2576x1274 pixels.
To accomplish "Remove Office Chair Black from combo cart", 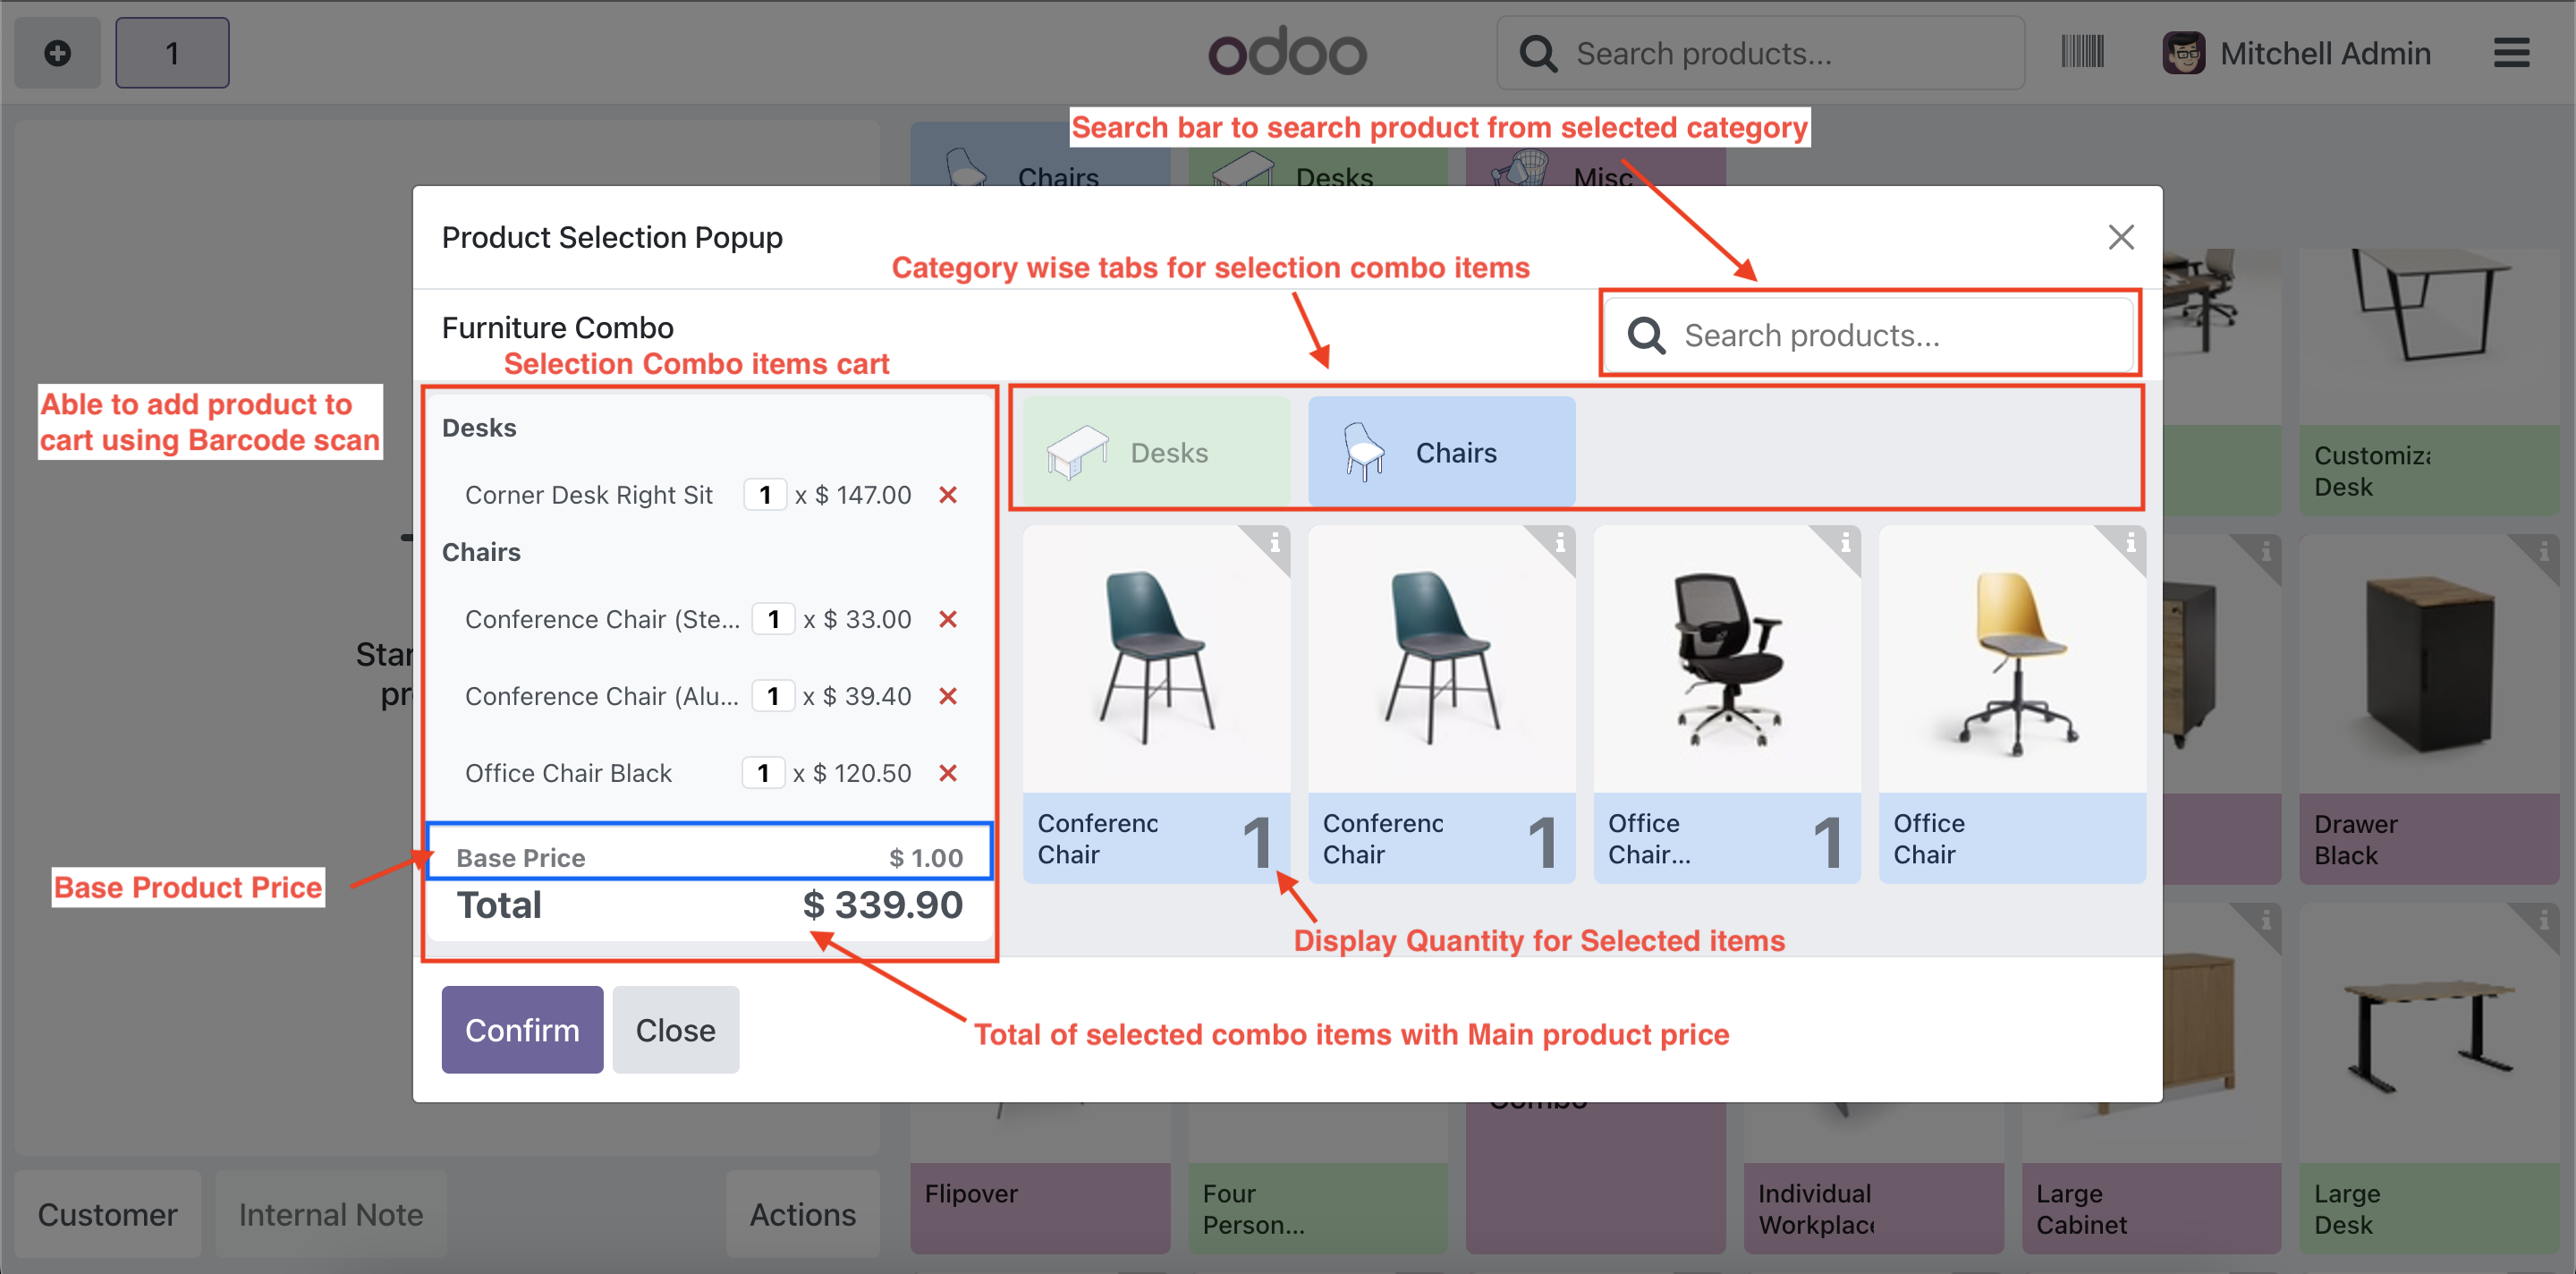I will pyautogui.click(x=948, y=772).
